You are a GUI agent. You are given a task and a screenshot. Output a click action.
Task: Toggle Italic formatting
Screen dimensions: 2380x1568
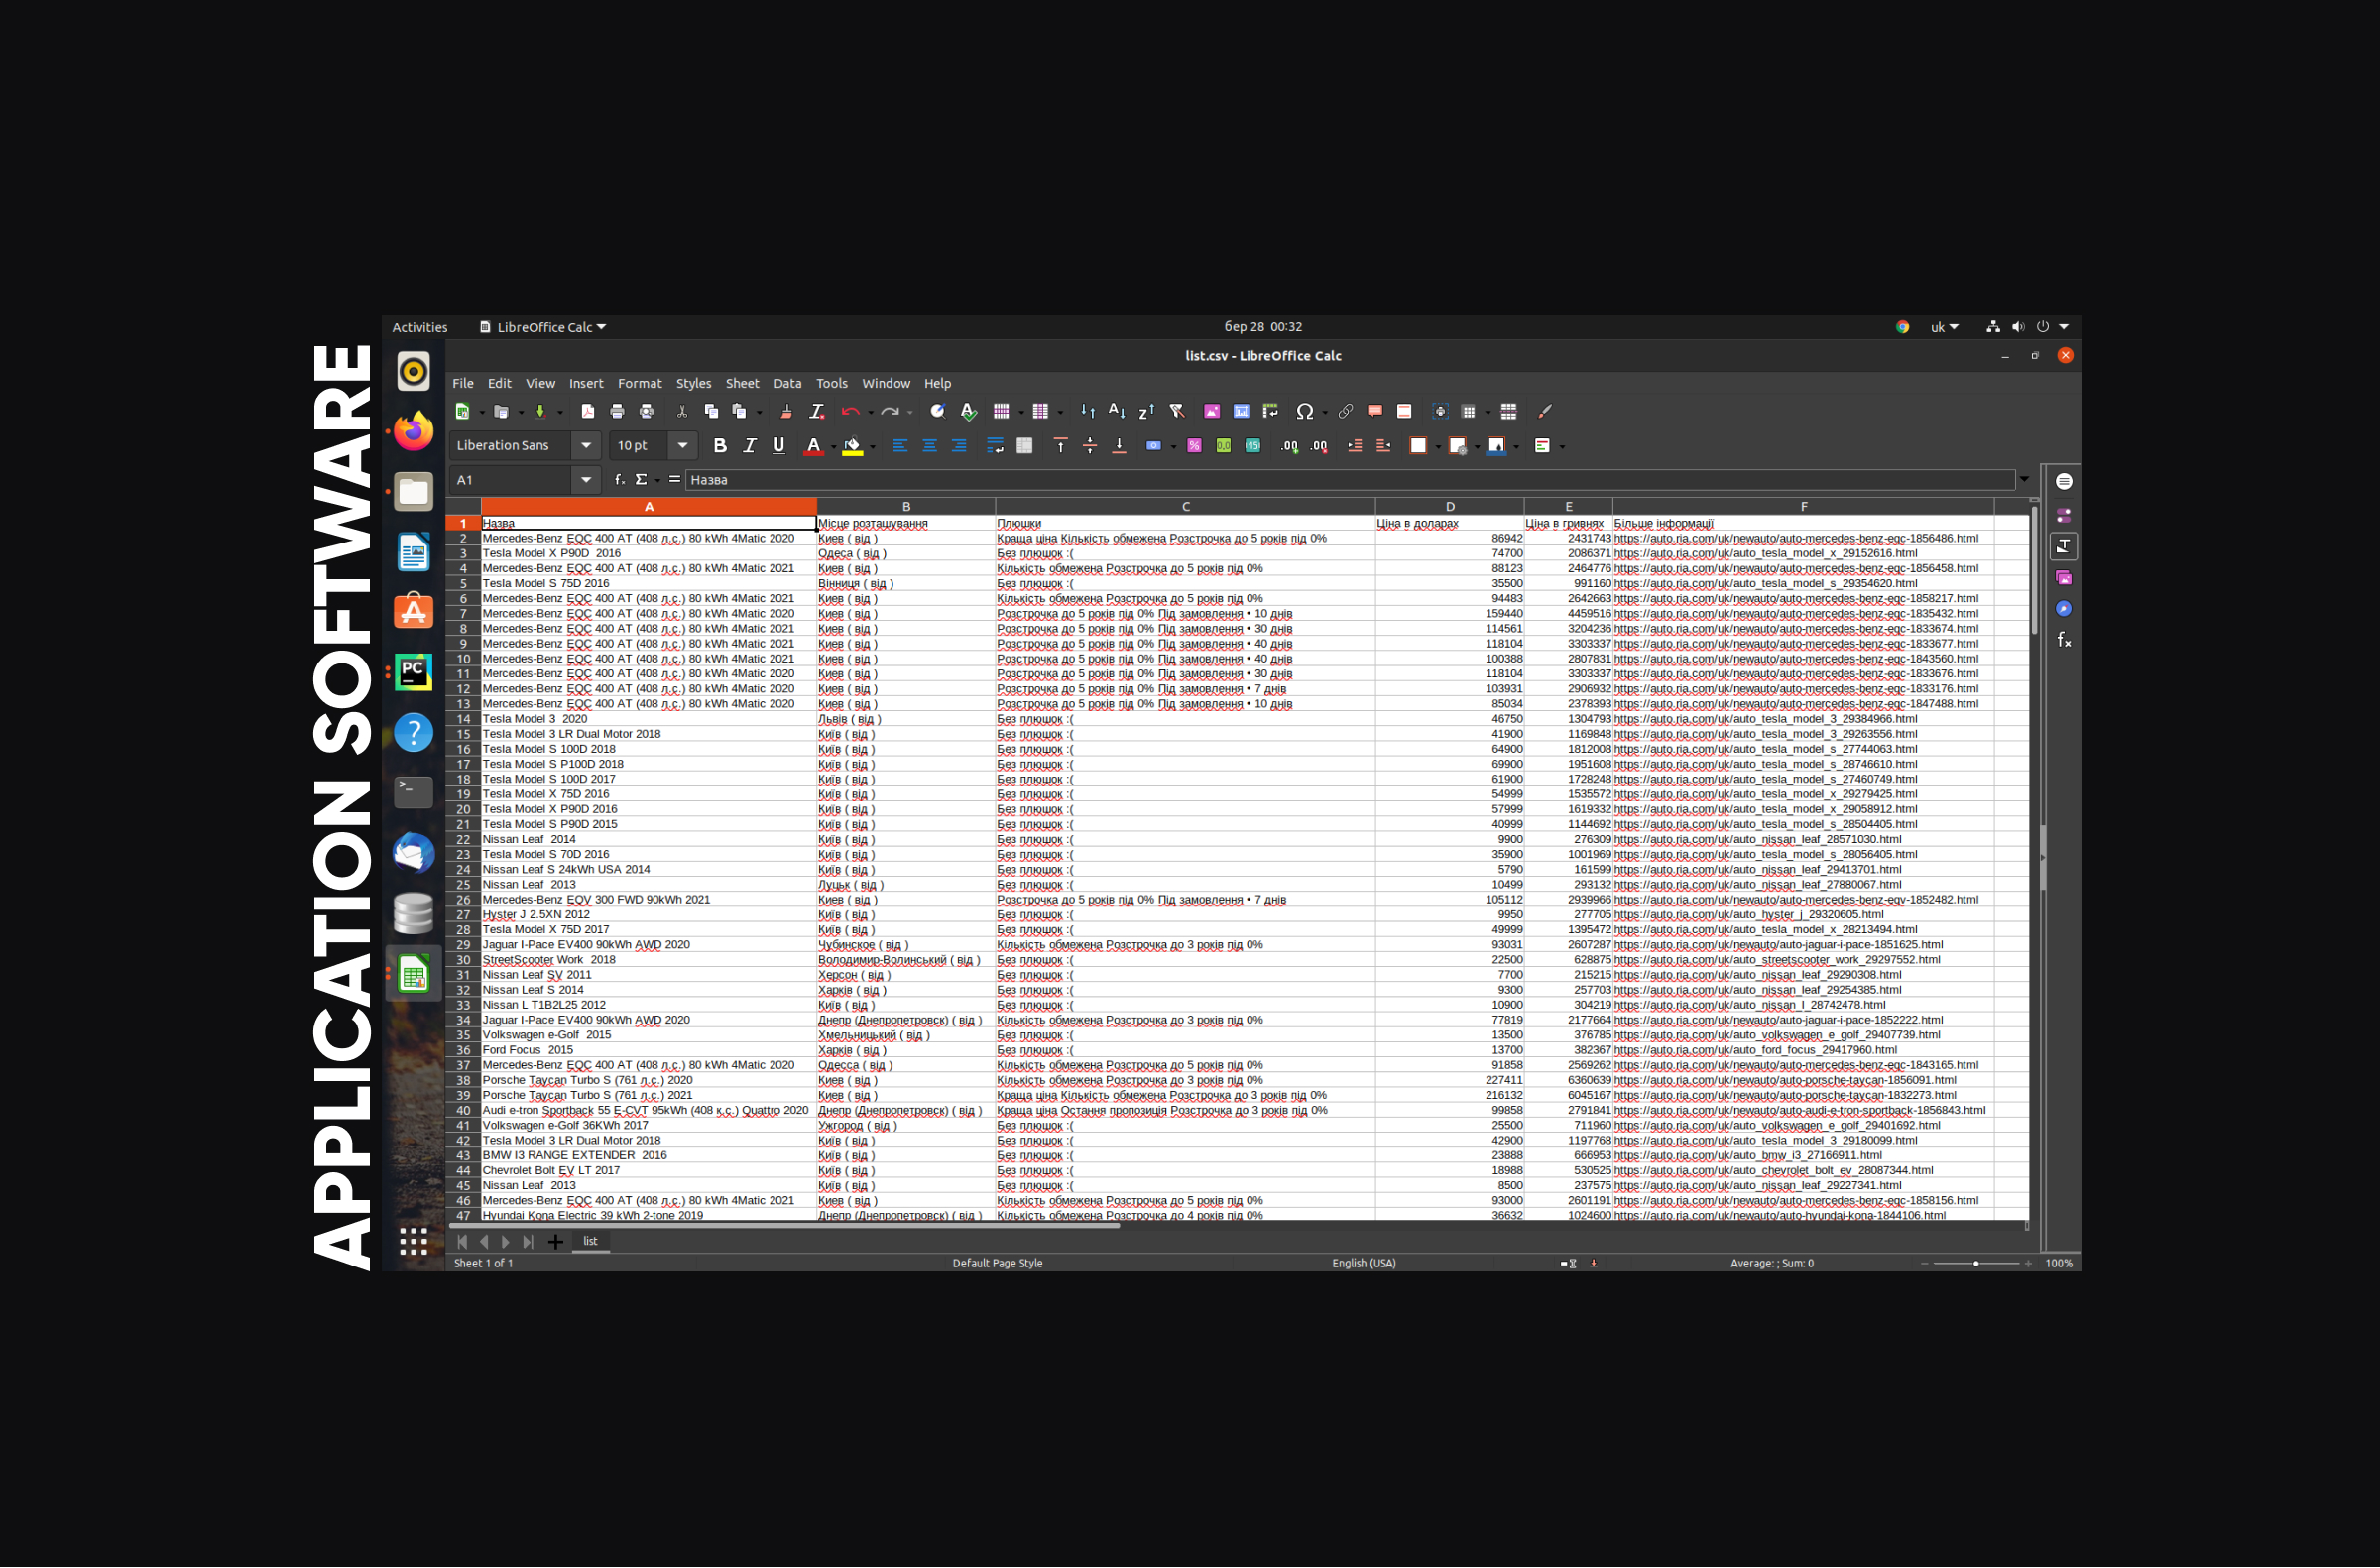[x=749, y=446]
